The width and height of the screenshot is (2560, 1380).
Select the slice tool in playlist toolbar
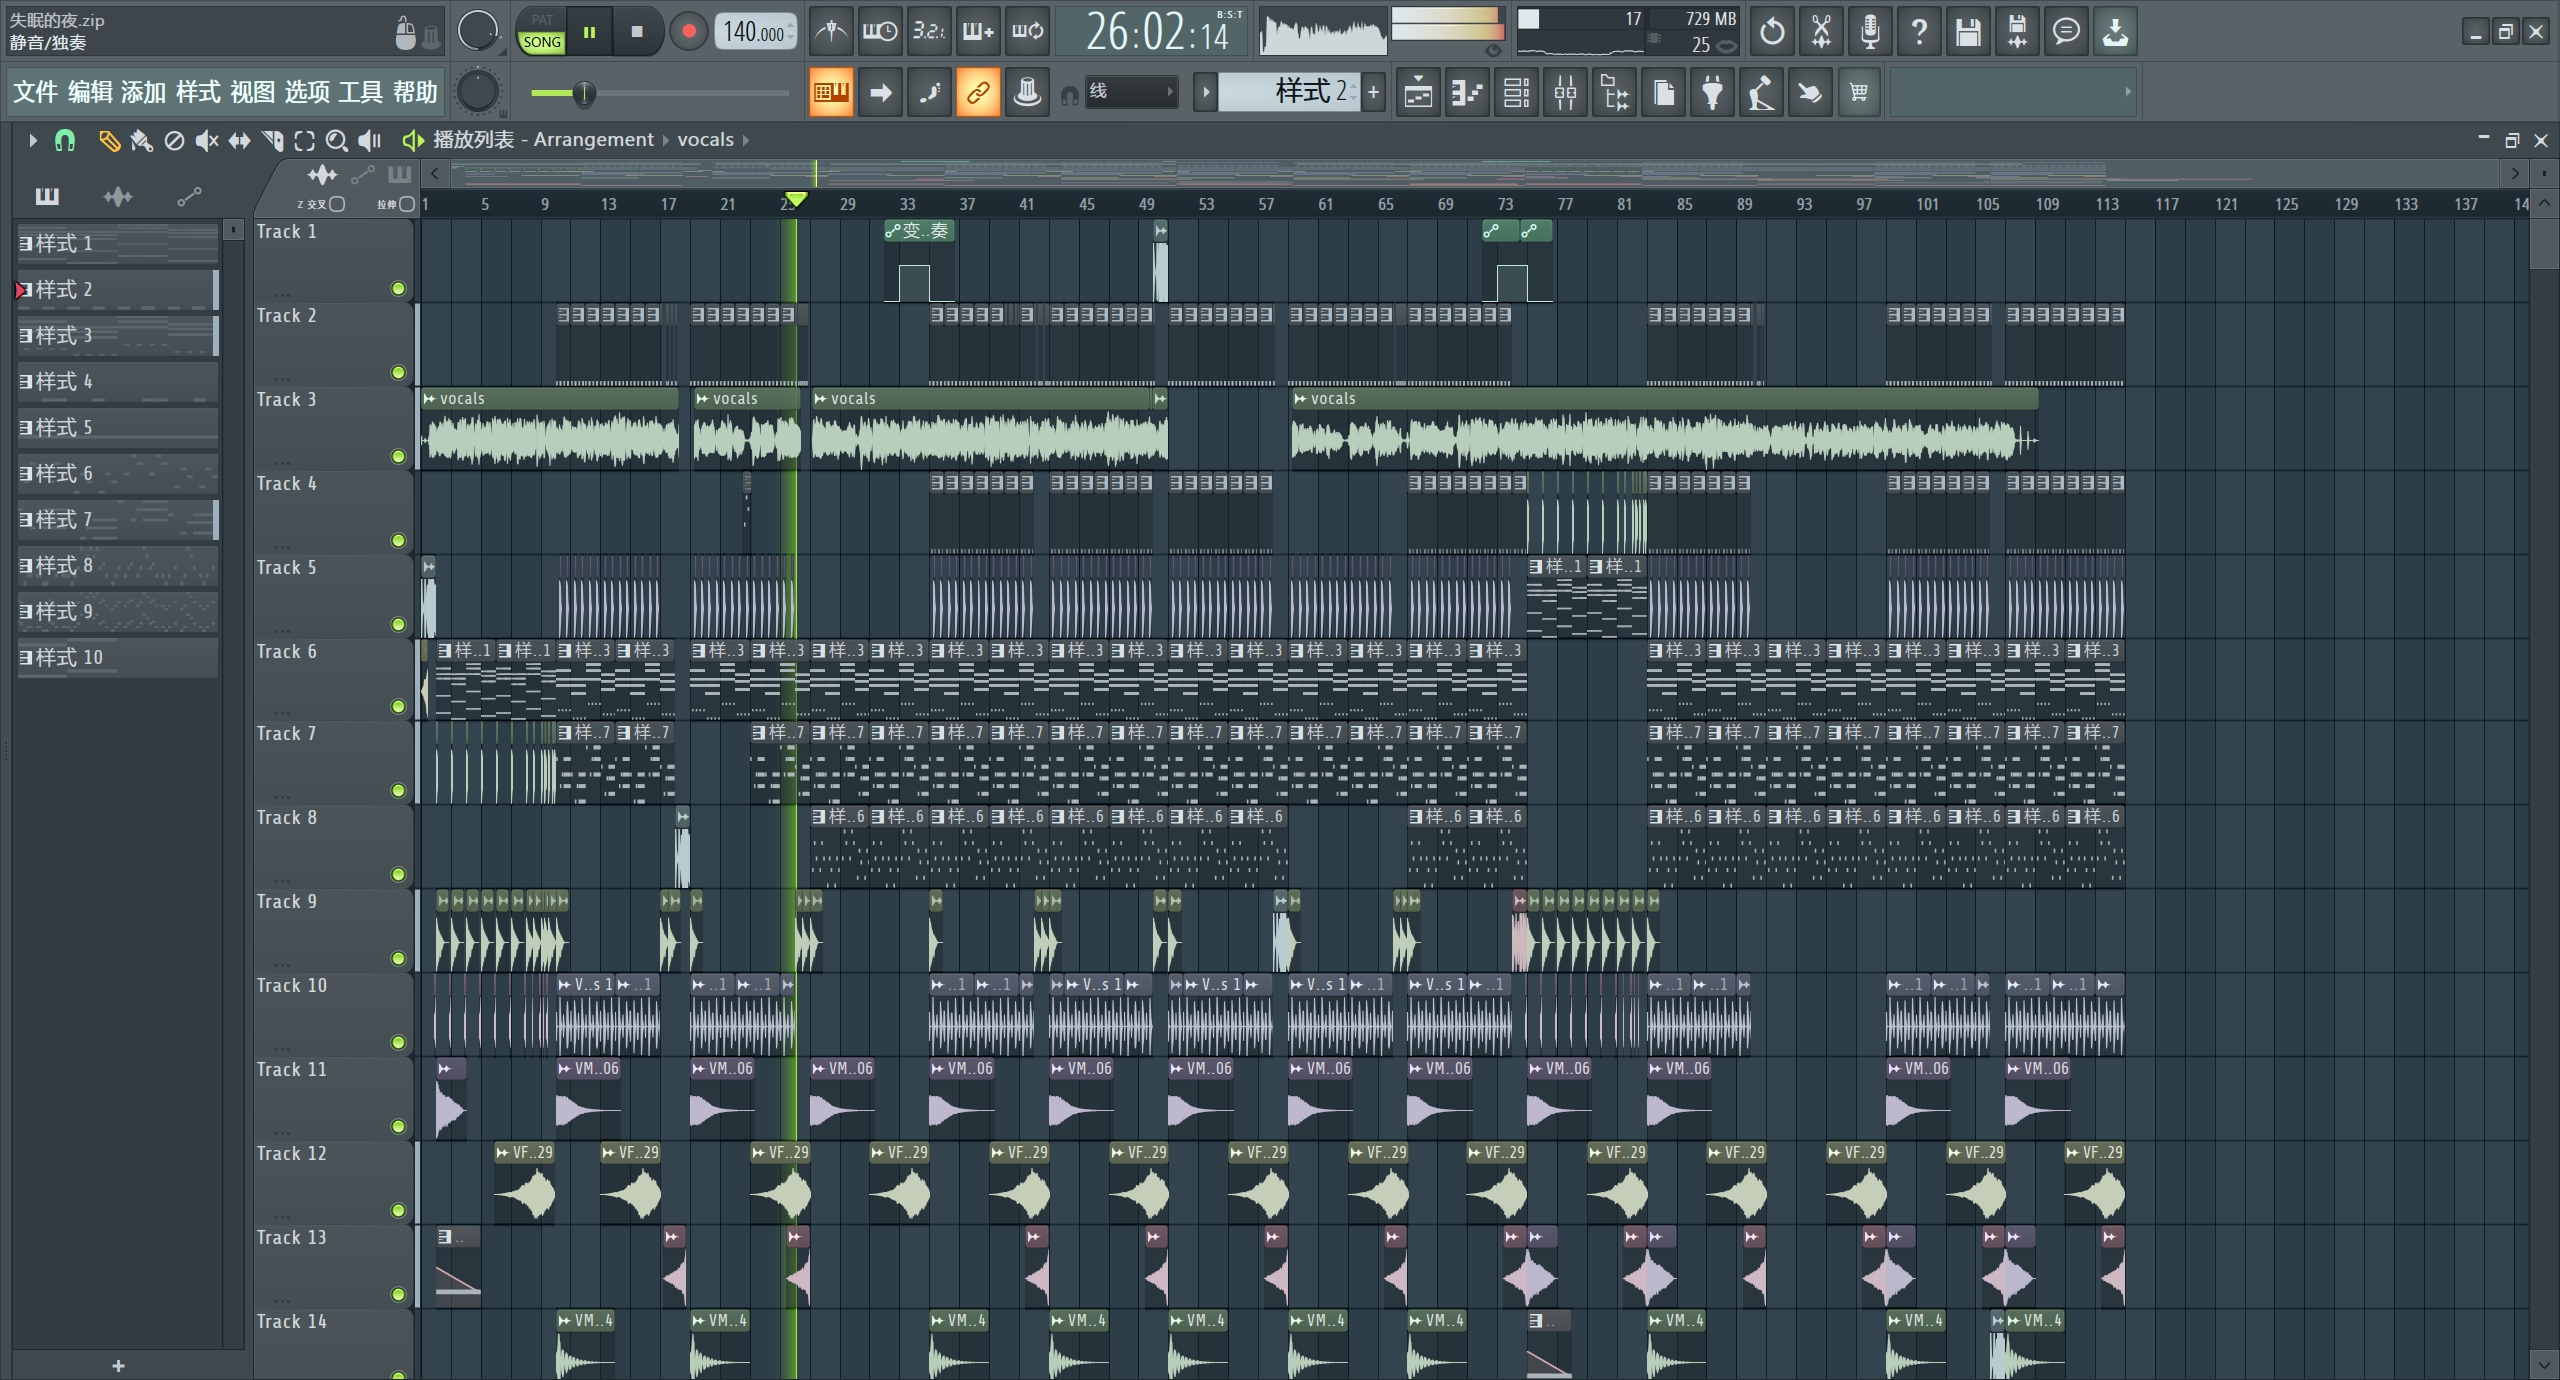click(272, 141)
